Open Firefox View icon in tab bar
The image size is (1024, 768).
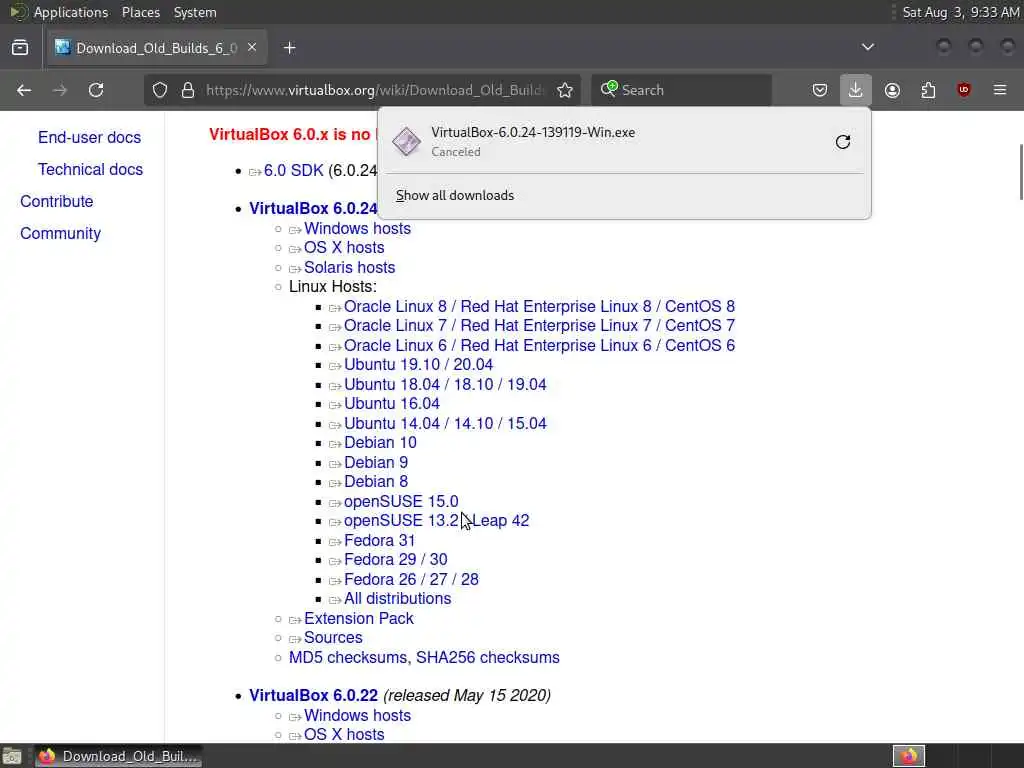click(x=20, y=48)
